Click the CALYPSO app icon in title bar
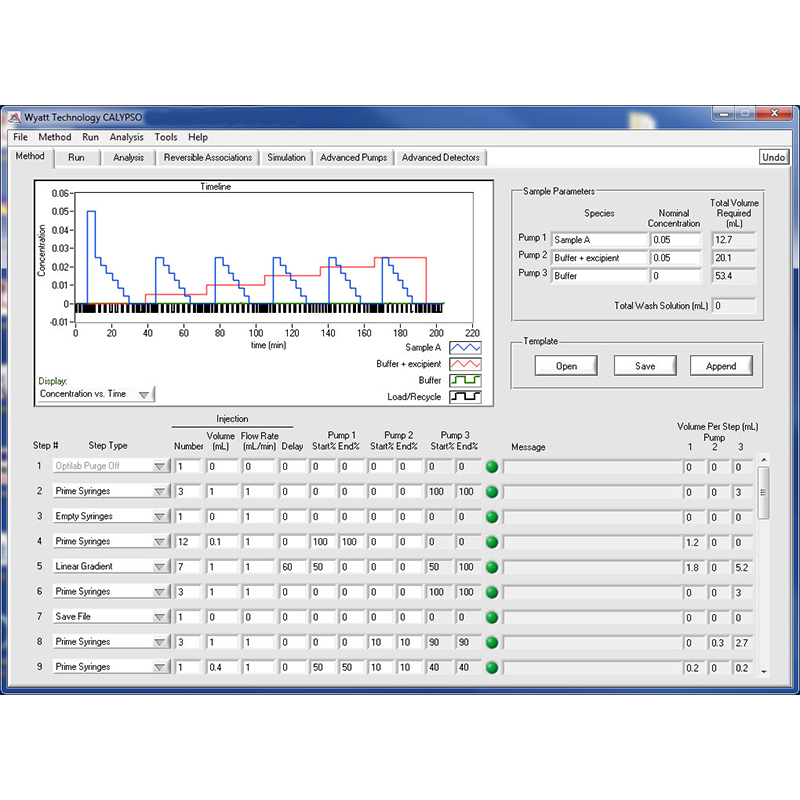 (x=14, y=118)
